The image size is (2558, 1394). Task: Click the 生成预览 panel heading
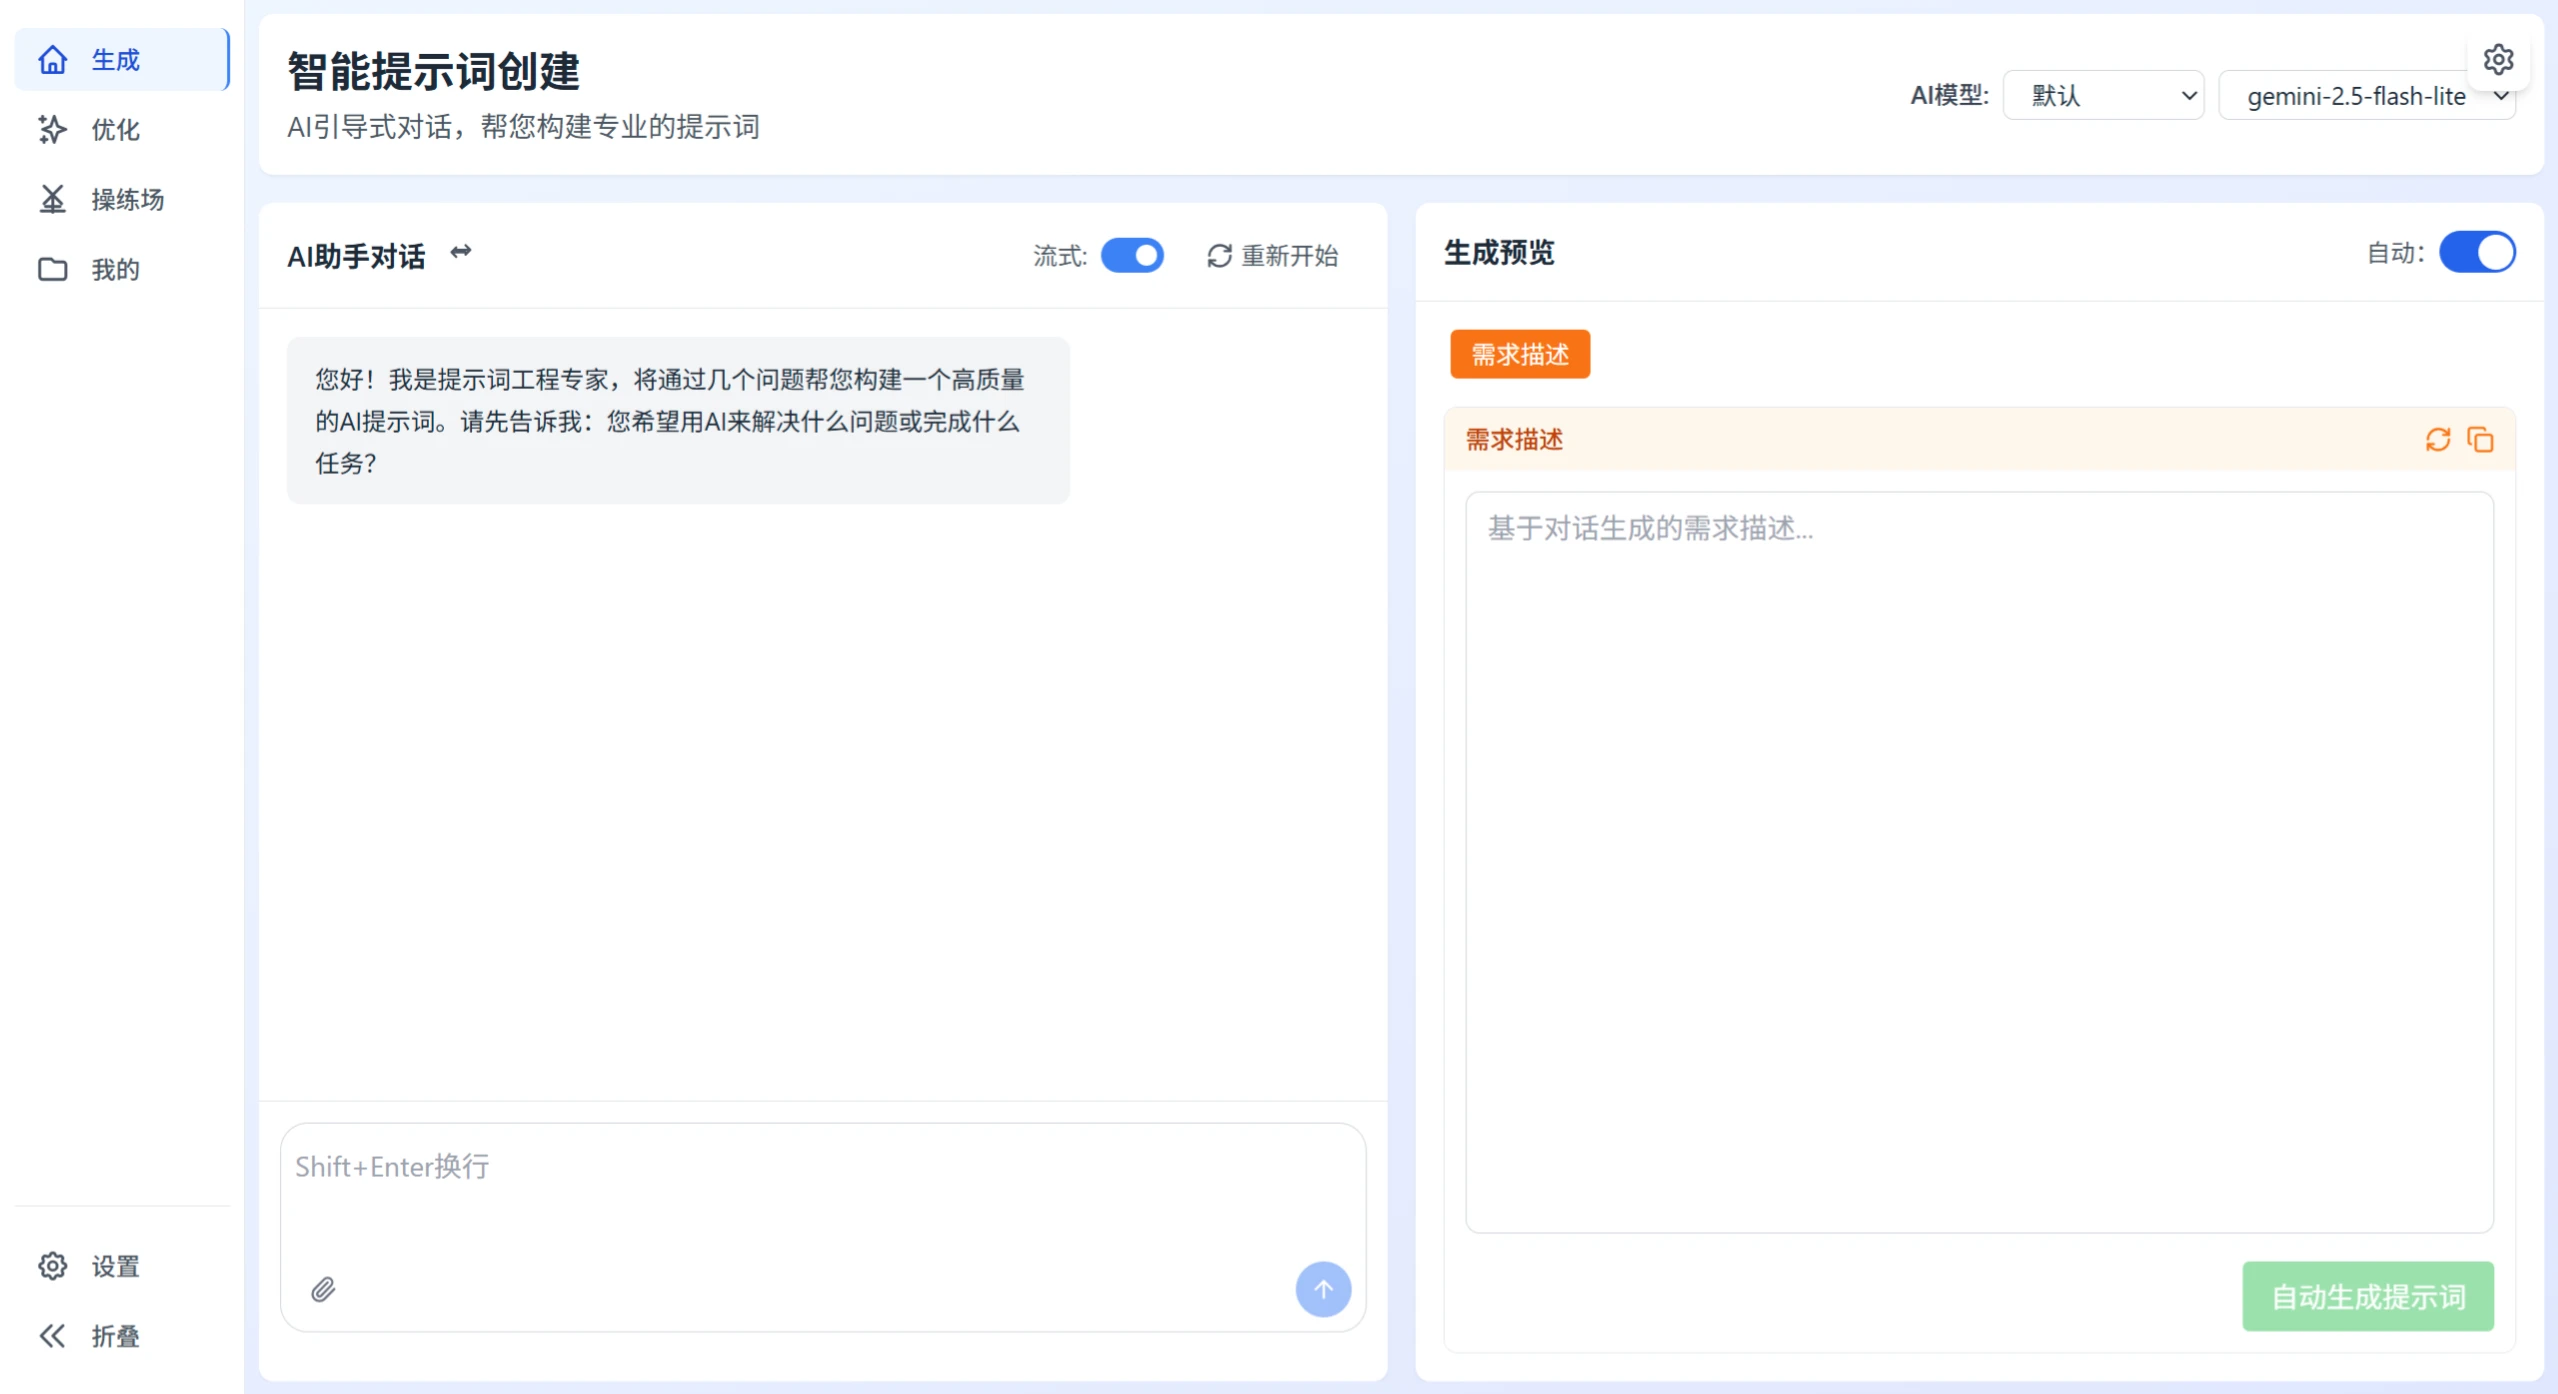pos(1499,253)
